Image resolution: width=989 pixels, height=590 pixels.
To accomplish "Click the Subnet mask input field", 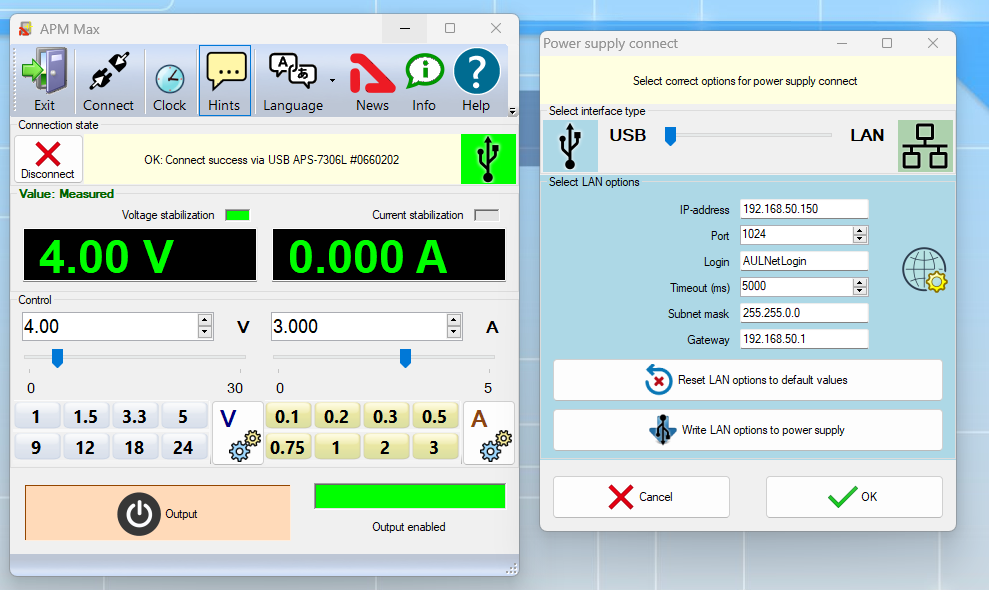I will [x=804, y=313].
